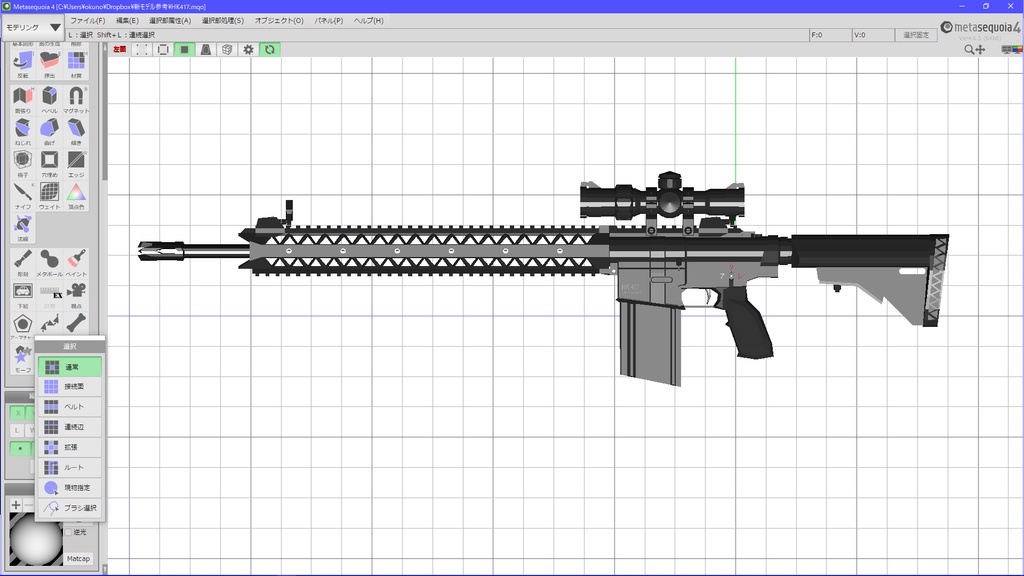Select the マグネット (Magnet) tool
The height and width of the screenshot is (576, 1024).
(x=75, y=99)
